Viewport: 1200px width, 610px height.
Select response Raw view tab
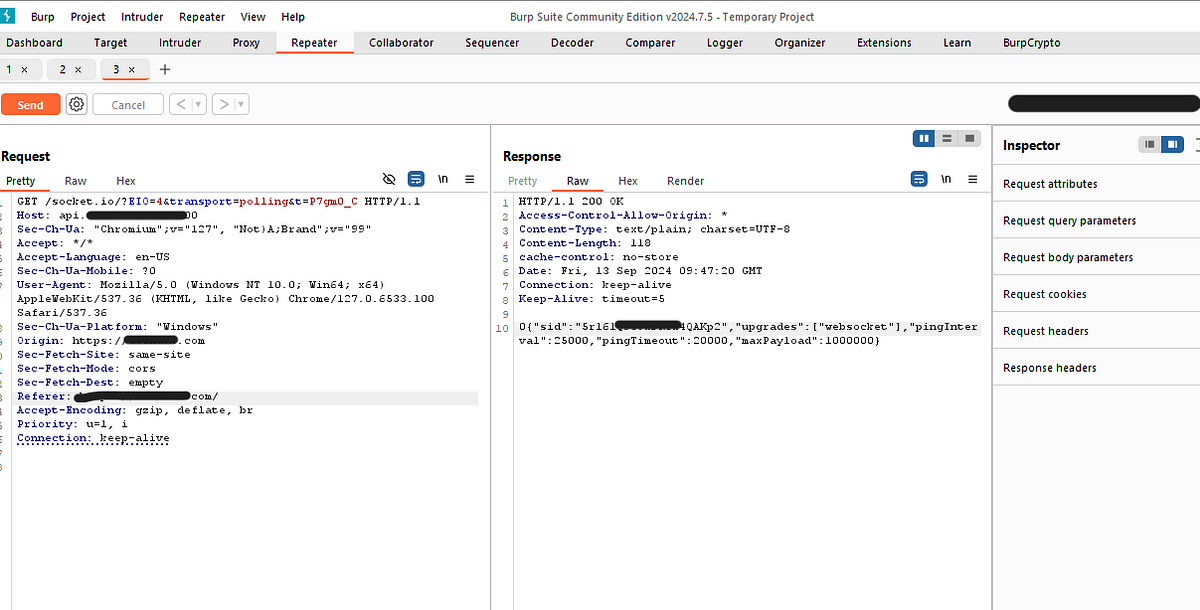pos(578,181)
